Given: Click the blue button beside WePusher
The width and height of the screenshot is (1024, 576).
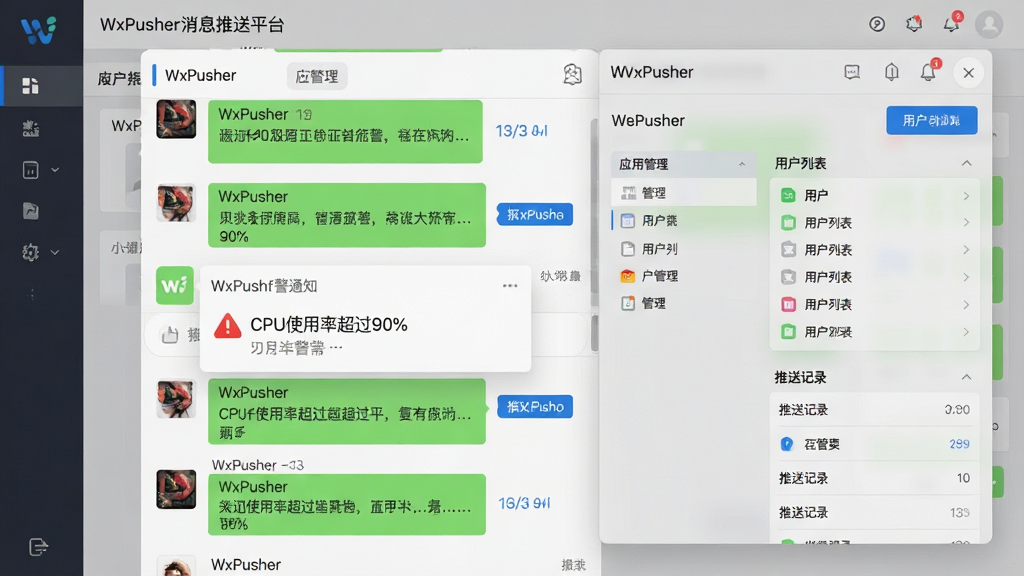Looking at the screenshot, I should (x=931, y=120).
